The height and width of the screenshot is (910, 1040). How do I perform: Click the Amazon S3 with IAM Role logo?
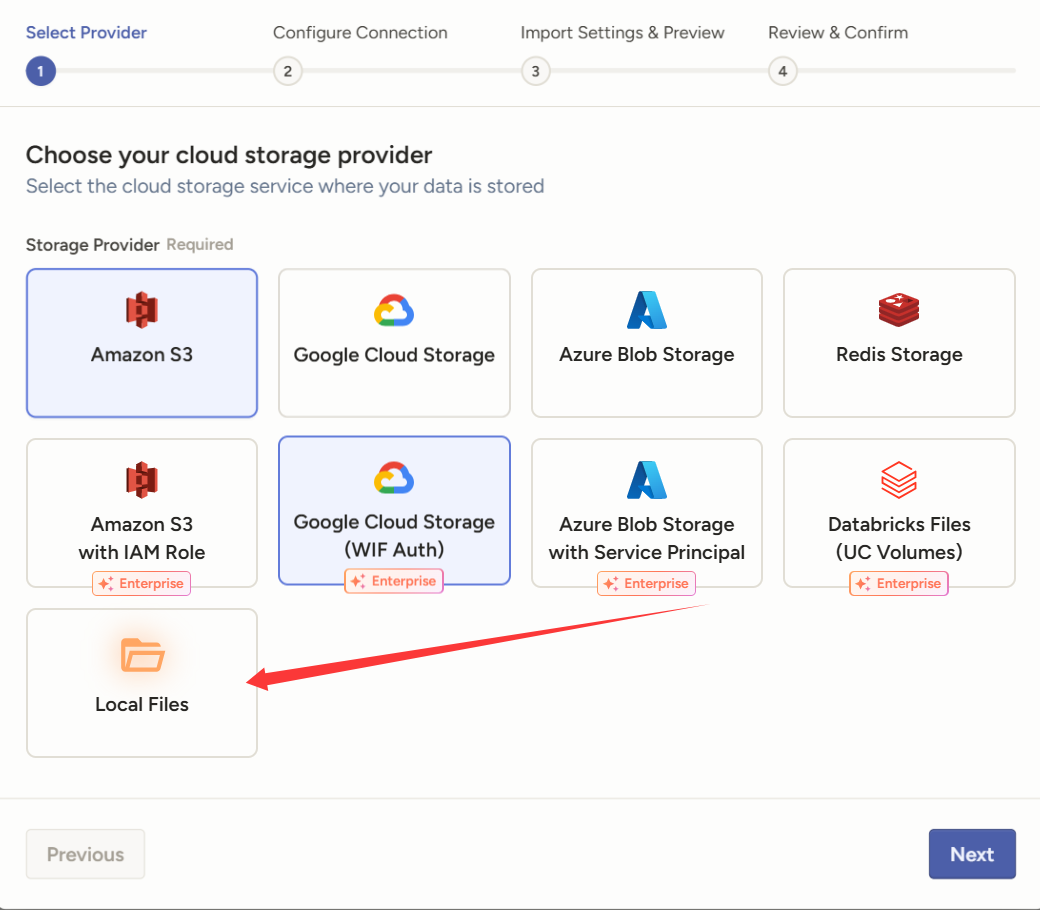click(142, 480)
